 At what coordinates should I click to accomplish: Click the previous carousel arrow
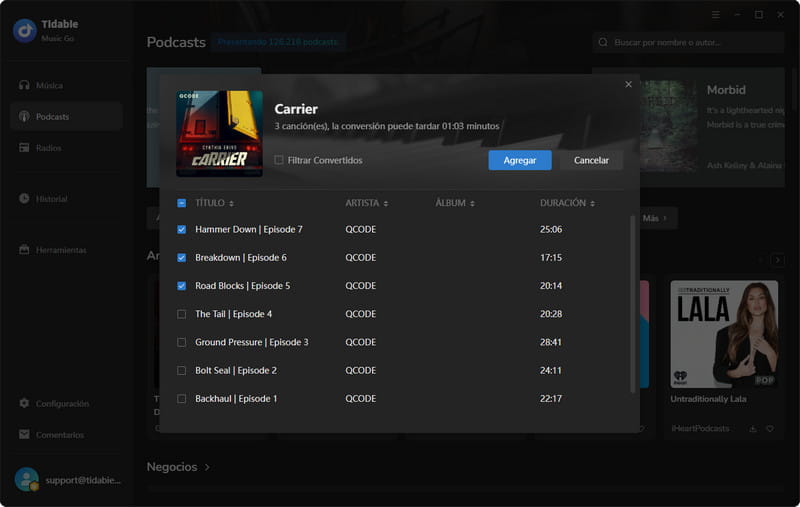click(x=760, y=260)
